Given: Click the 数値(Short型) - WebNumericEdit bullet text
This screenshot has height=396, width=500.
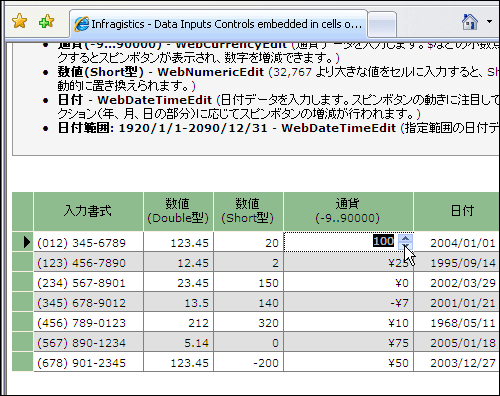Looking at the screenshot, I should [x=160, y=72].
